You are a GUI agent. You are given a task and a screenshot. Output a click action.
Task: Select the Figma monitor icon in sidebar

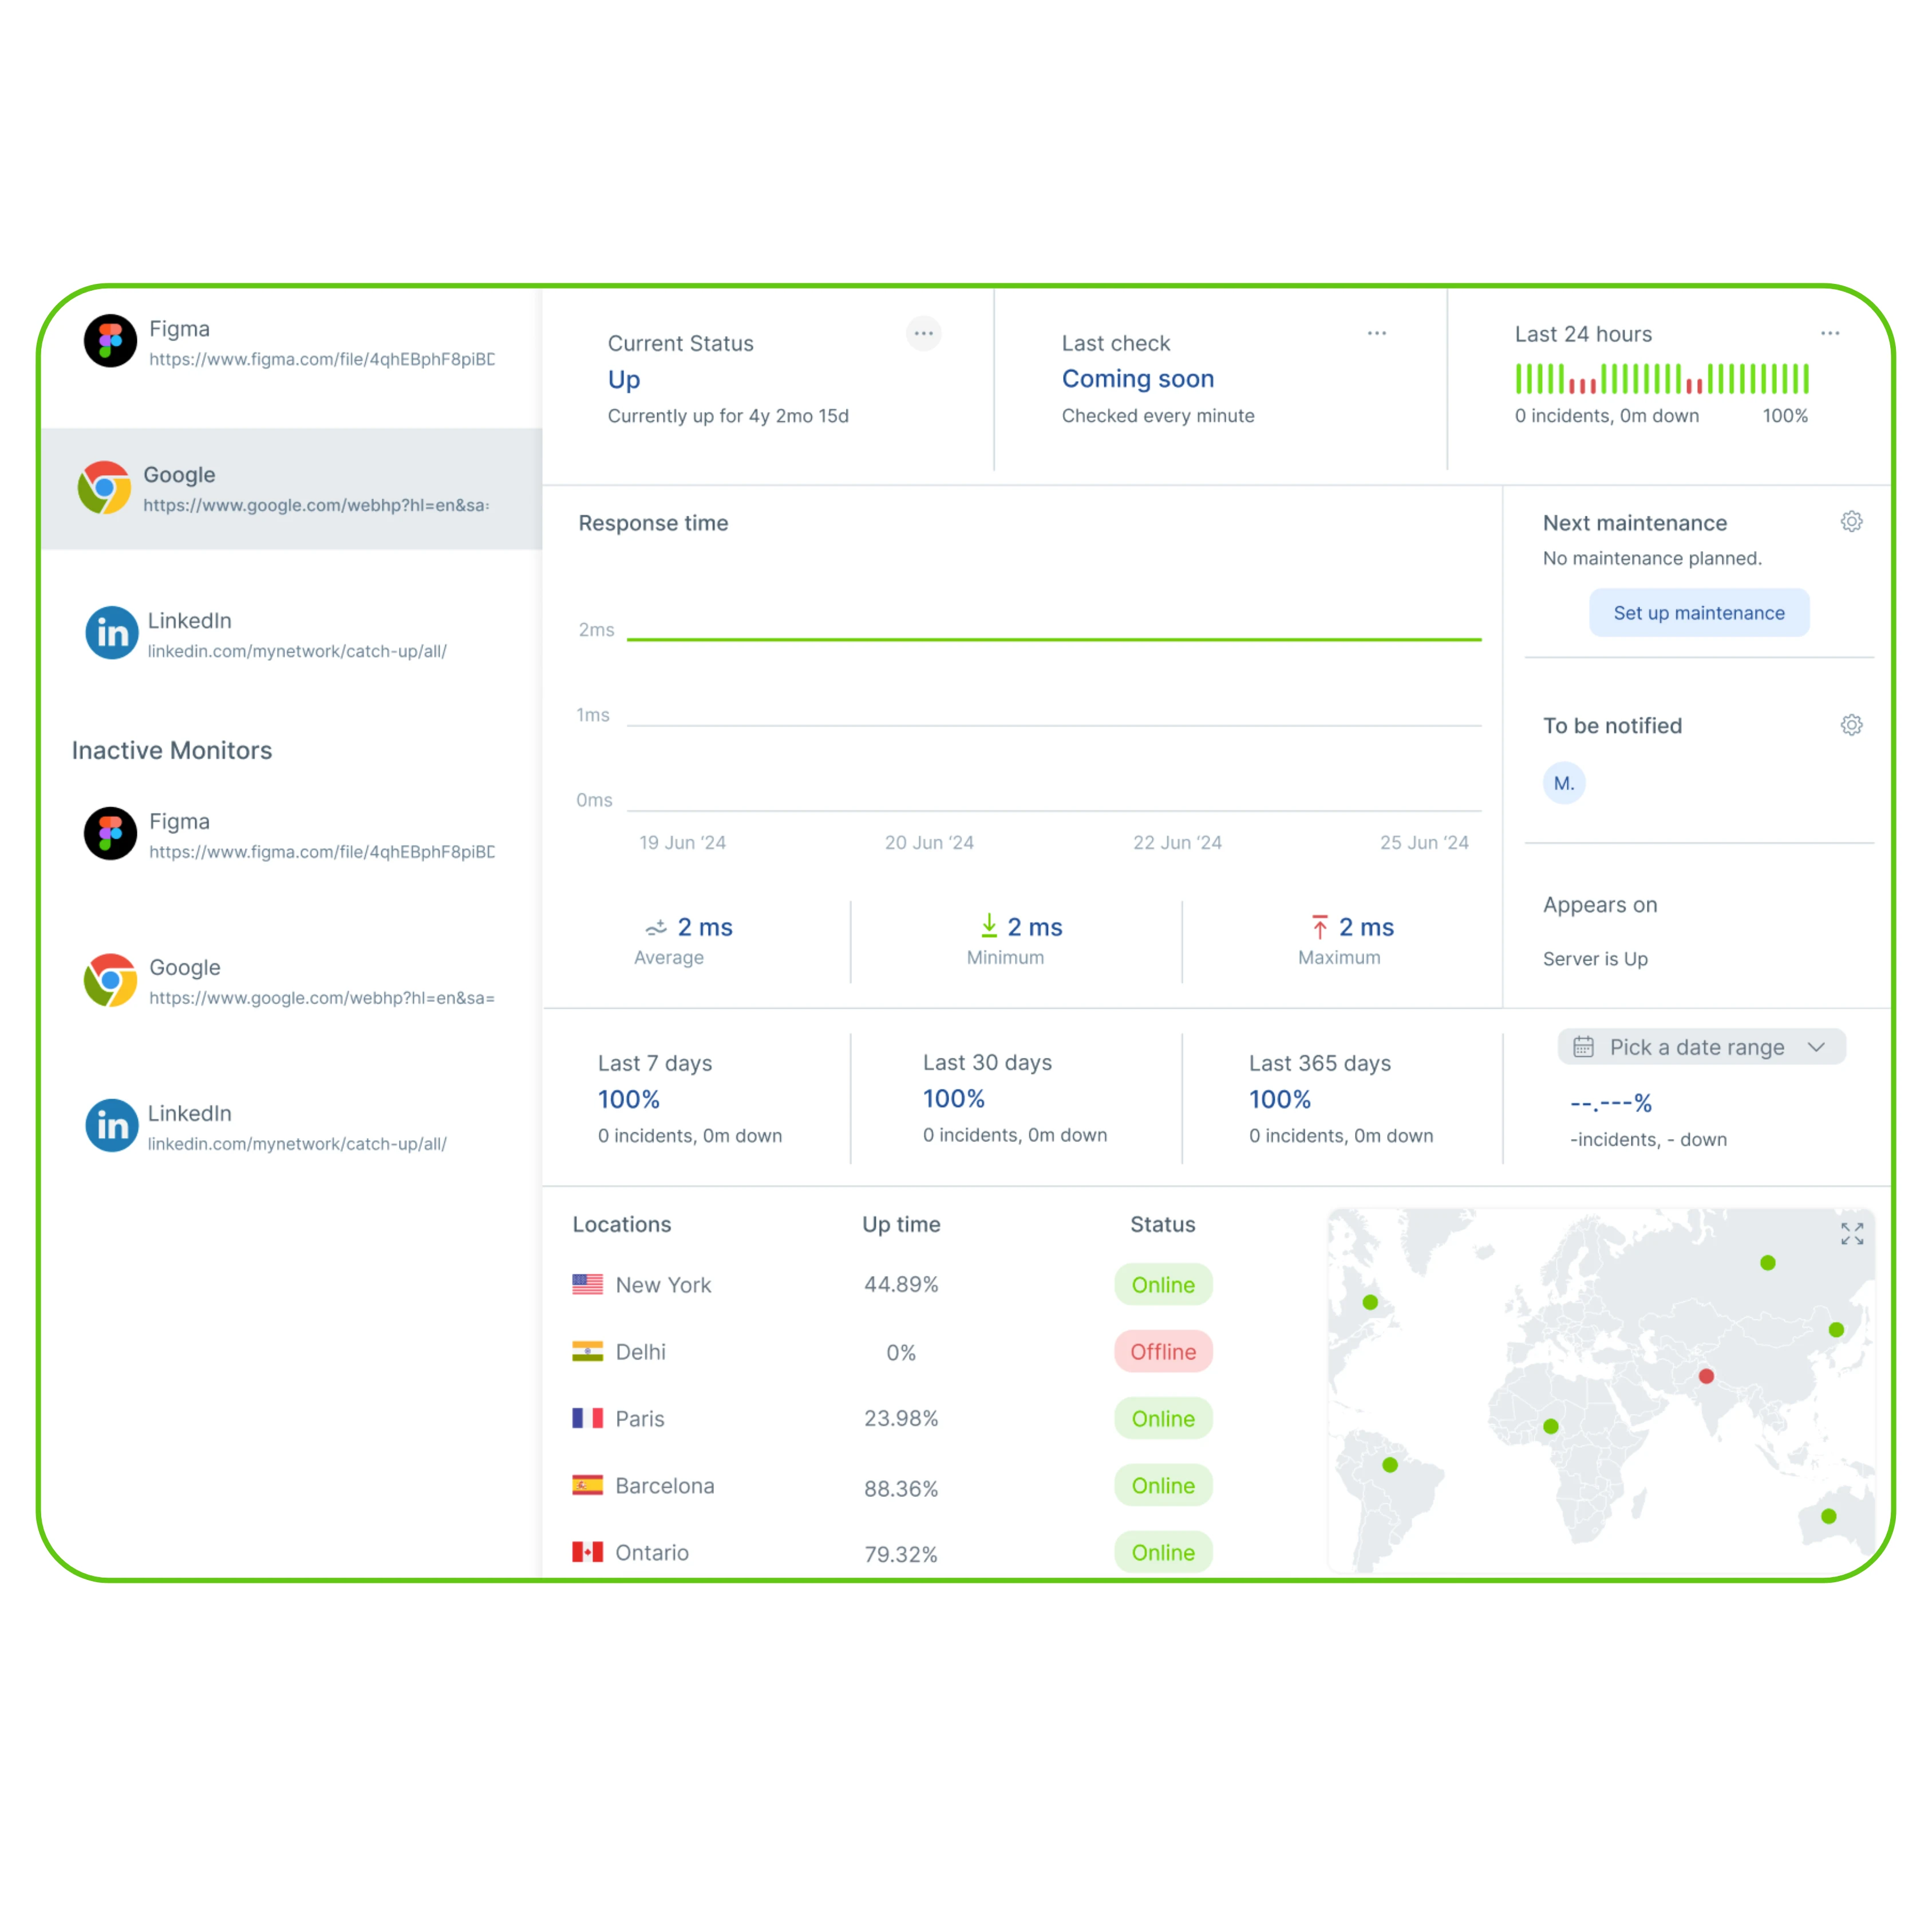click(x=110, y=341)
